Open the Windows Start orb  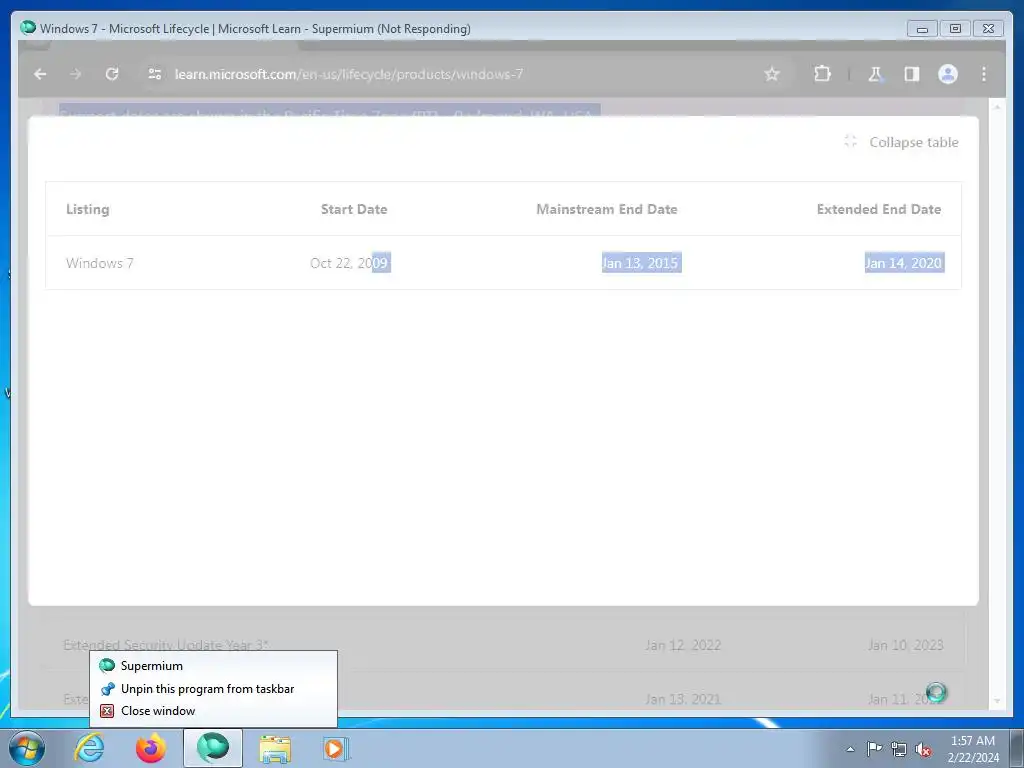pyautogui.click(x=27, y=748)
